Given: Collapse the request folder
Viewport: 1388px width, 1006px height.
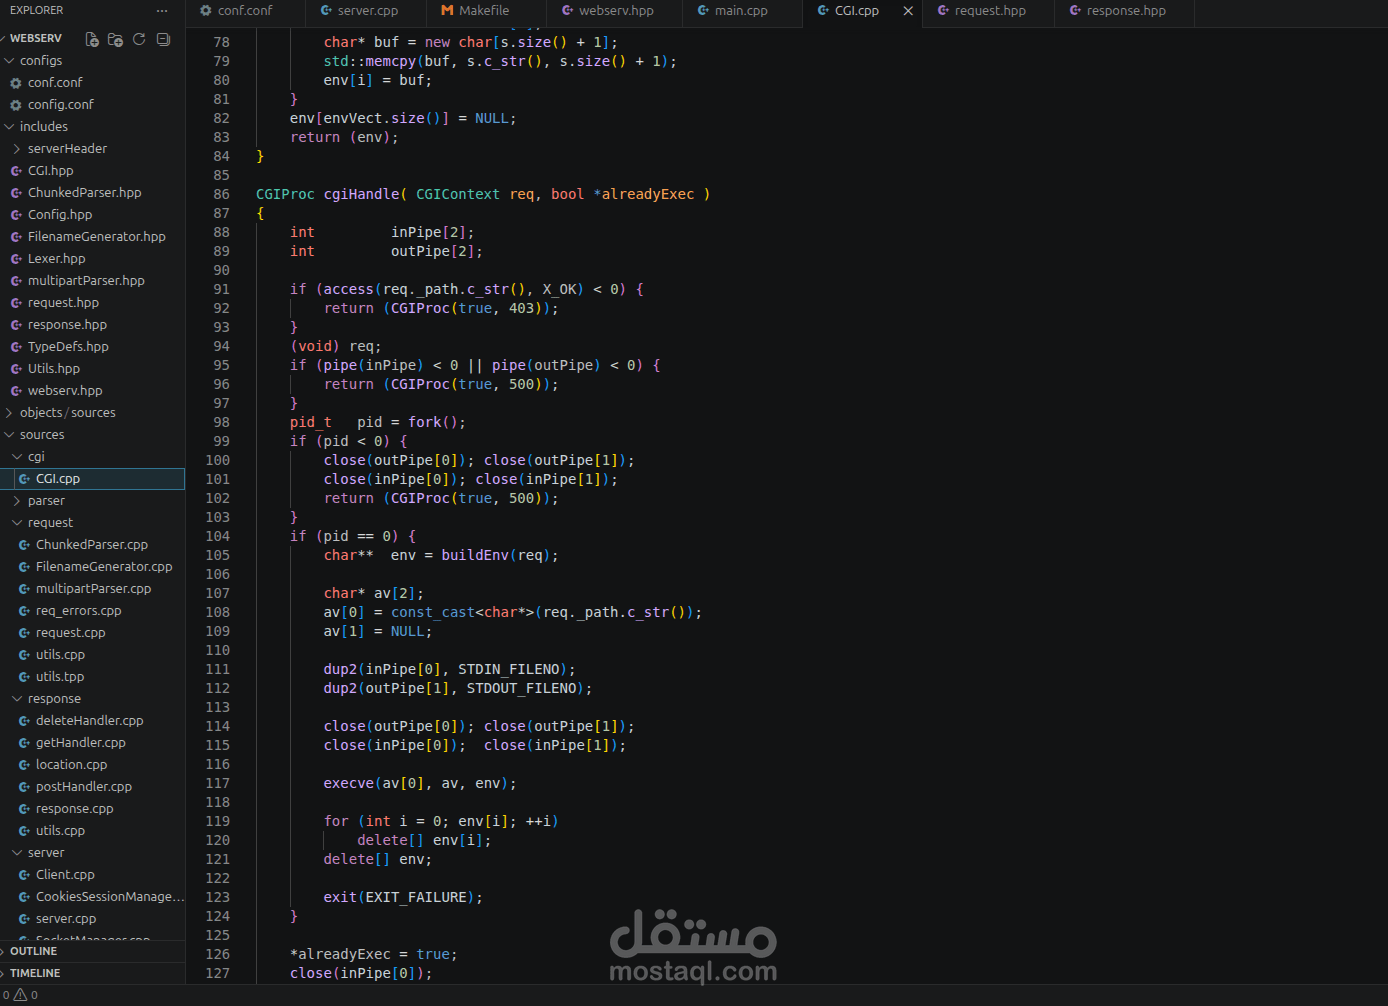Looking at the screenshot, I should pos(50,523).
